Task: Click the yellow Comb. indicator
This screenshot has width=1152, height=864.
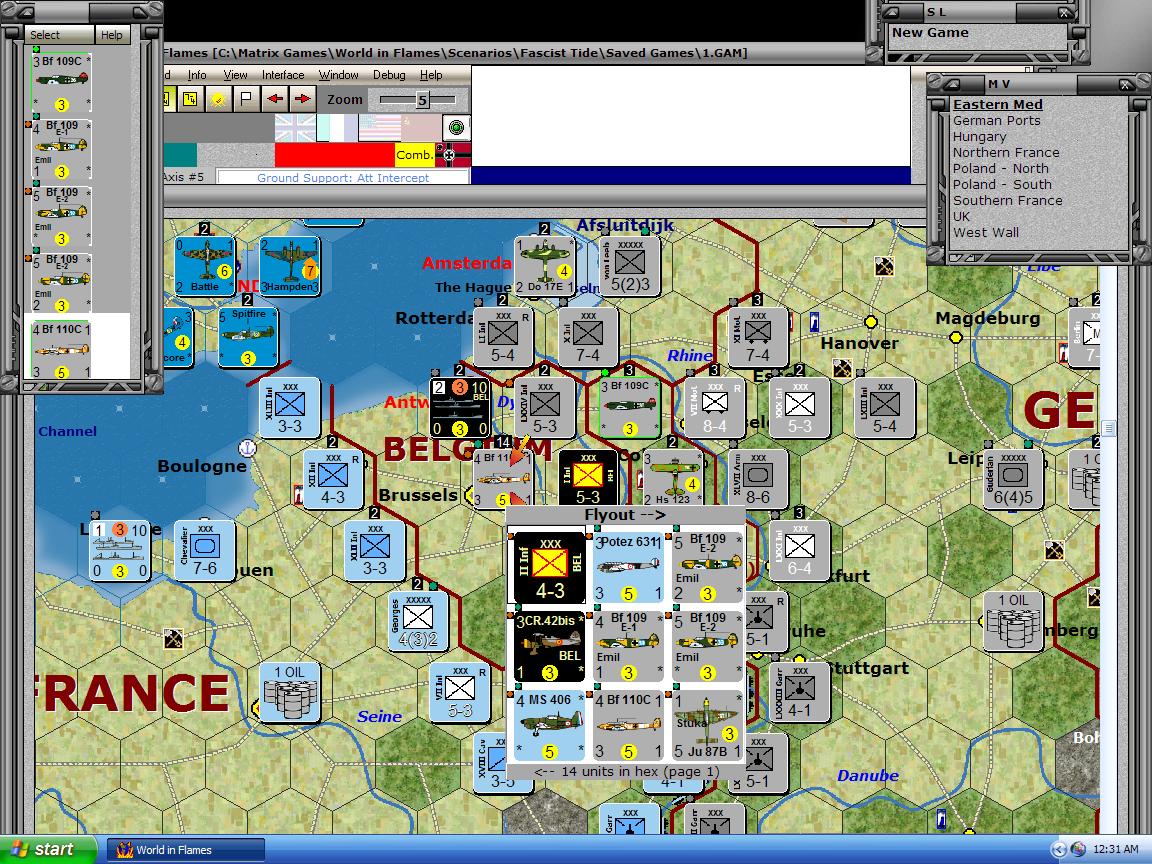Action: tap(415, 155)
